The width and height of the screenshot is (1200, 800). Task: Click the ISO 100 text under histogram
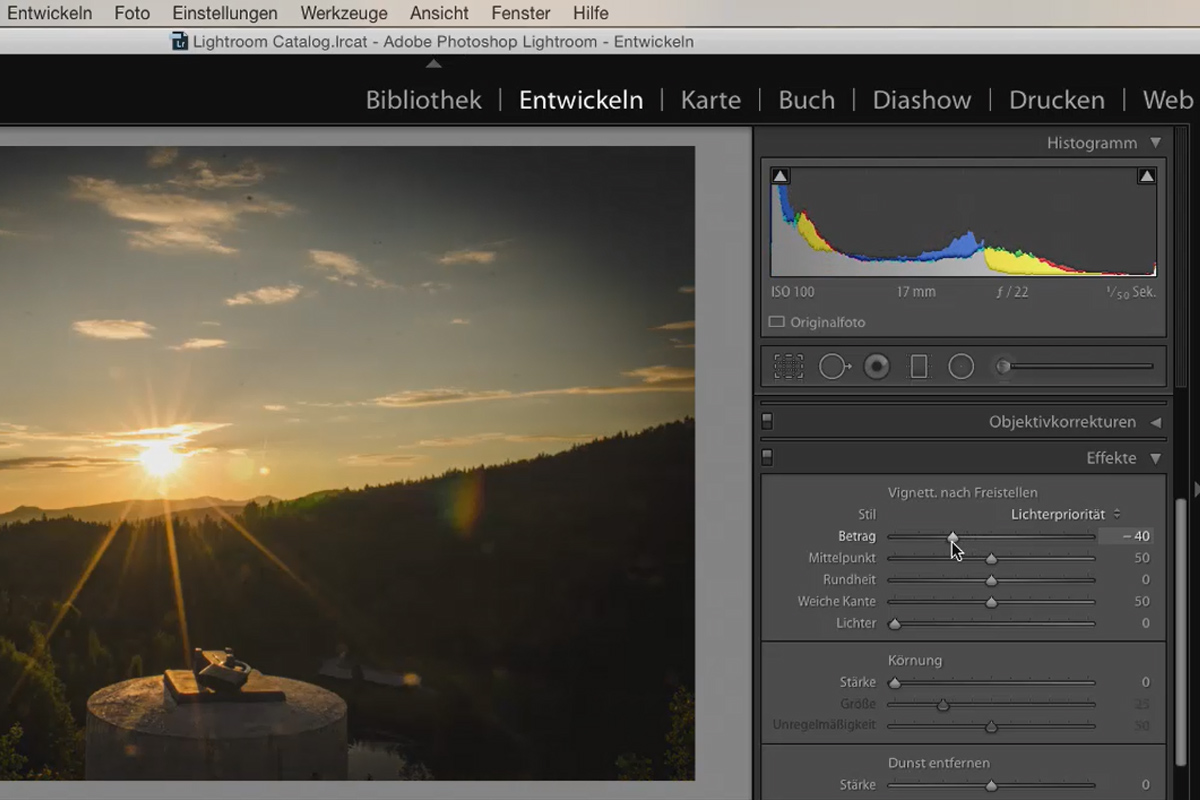point(792,292)
